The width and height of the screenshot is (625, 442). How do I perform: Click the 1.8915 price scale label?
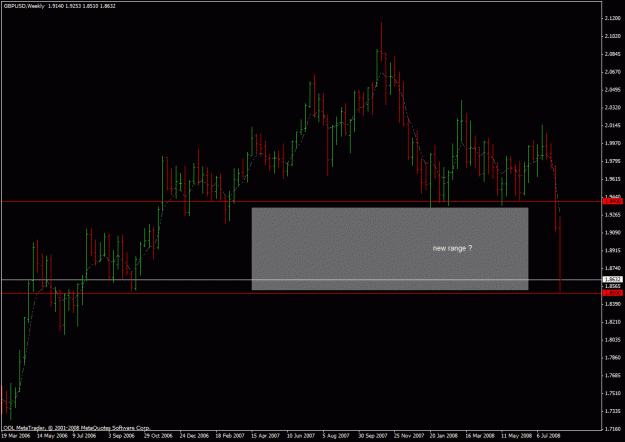[613, 250]
